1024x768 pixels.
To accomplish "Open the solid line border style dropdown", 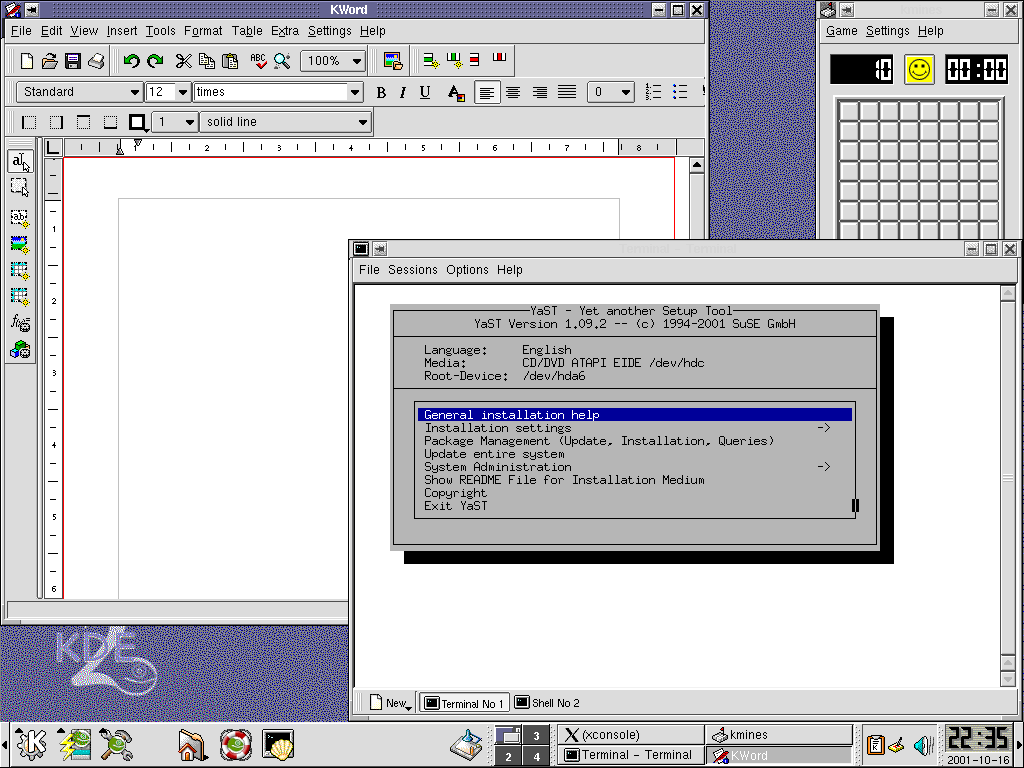I will point(286,122).
